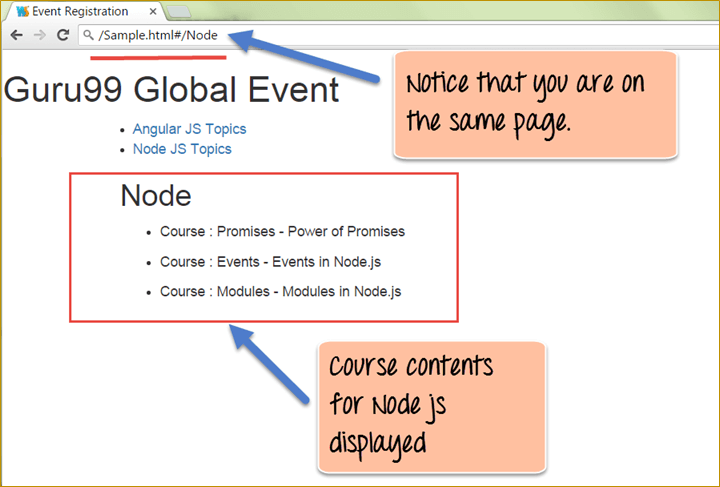This screenshot has width=720, height=487.
Task: Reload the page with the refresh icon
Action: click(62, 34)
